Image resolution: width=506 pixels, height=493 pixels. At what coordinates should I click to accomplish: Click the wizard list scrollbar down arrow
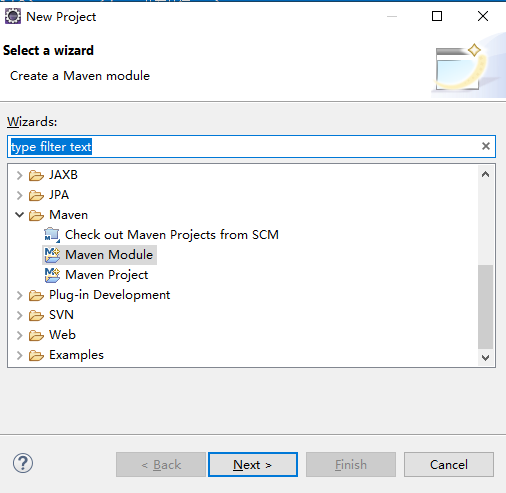coord(486,358)
